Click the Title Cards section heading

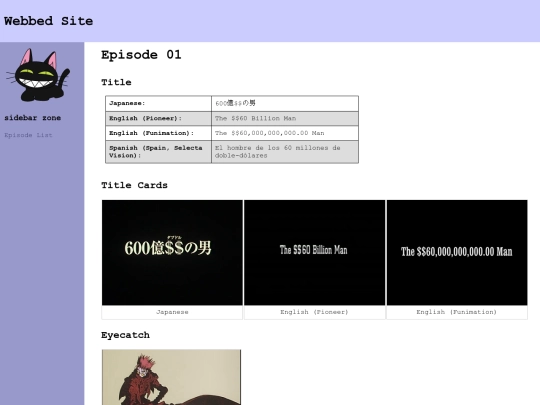click(x=134, y=185)
